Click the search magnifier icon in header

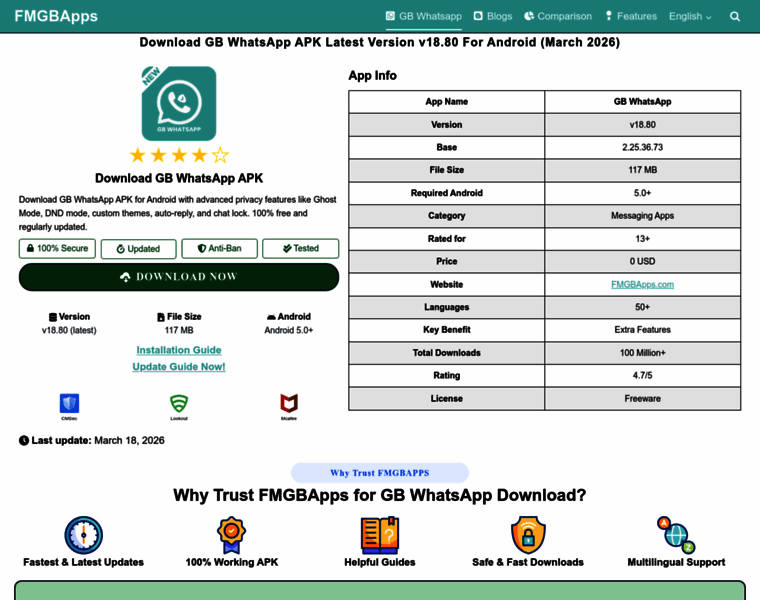pyautogui.click(x=735, y=16)
